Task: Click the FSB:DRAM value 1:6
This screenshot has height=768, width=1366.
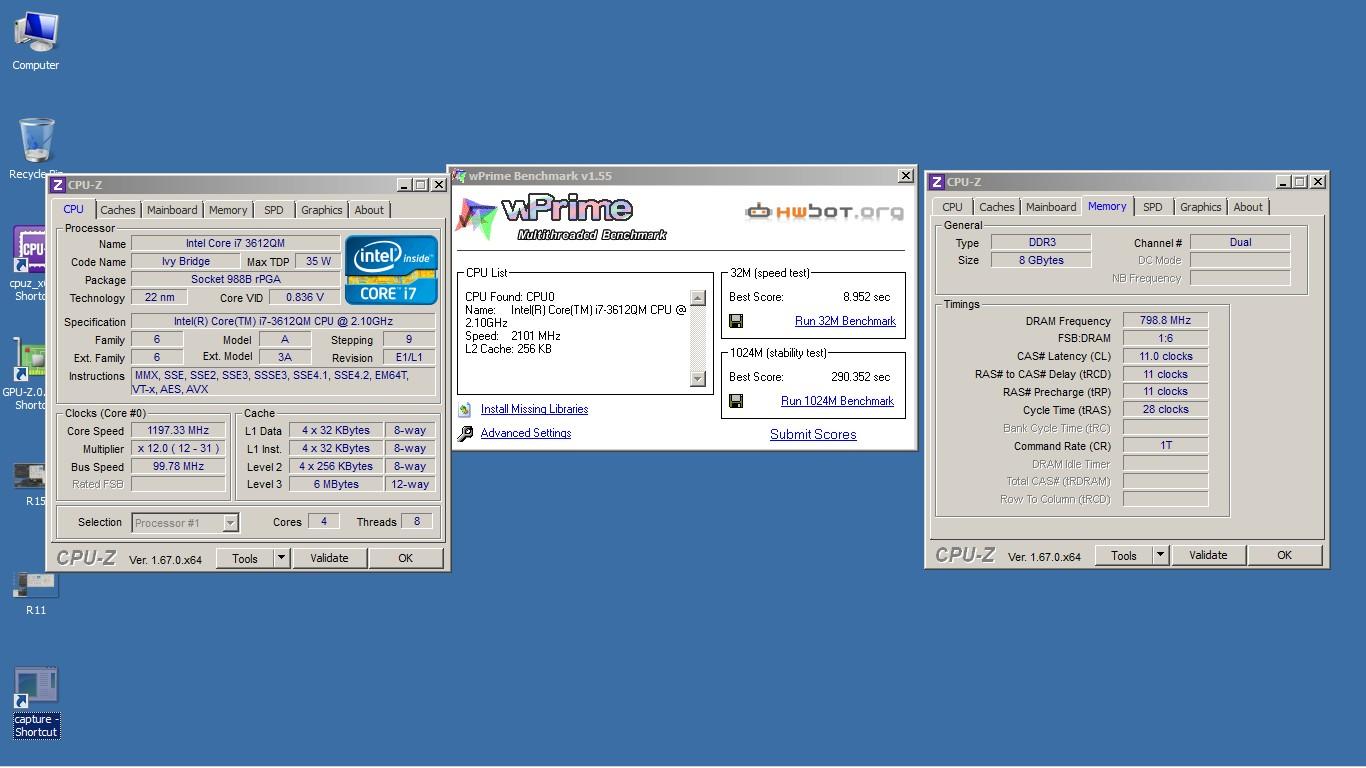Action: click(1165, 338)
